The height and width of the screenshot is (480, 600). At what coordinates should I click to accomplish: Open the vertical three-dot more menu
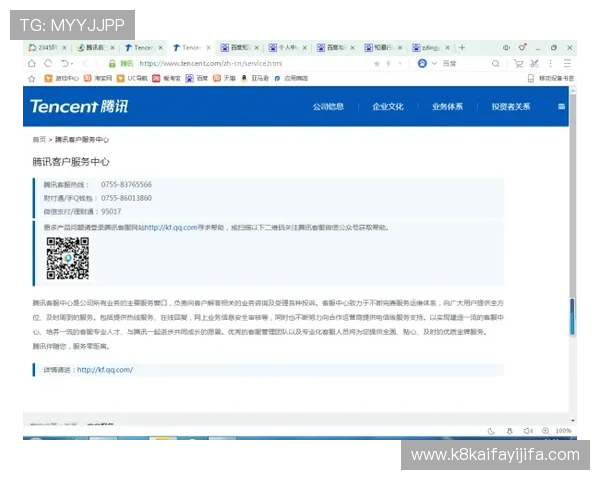pos(551,64)
